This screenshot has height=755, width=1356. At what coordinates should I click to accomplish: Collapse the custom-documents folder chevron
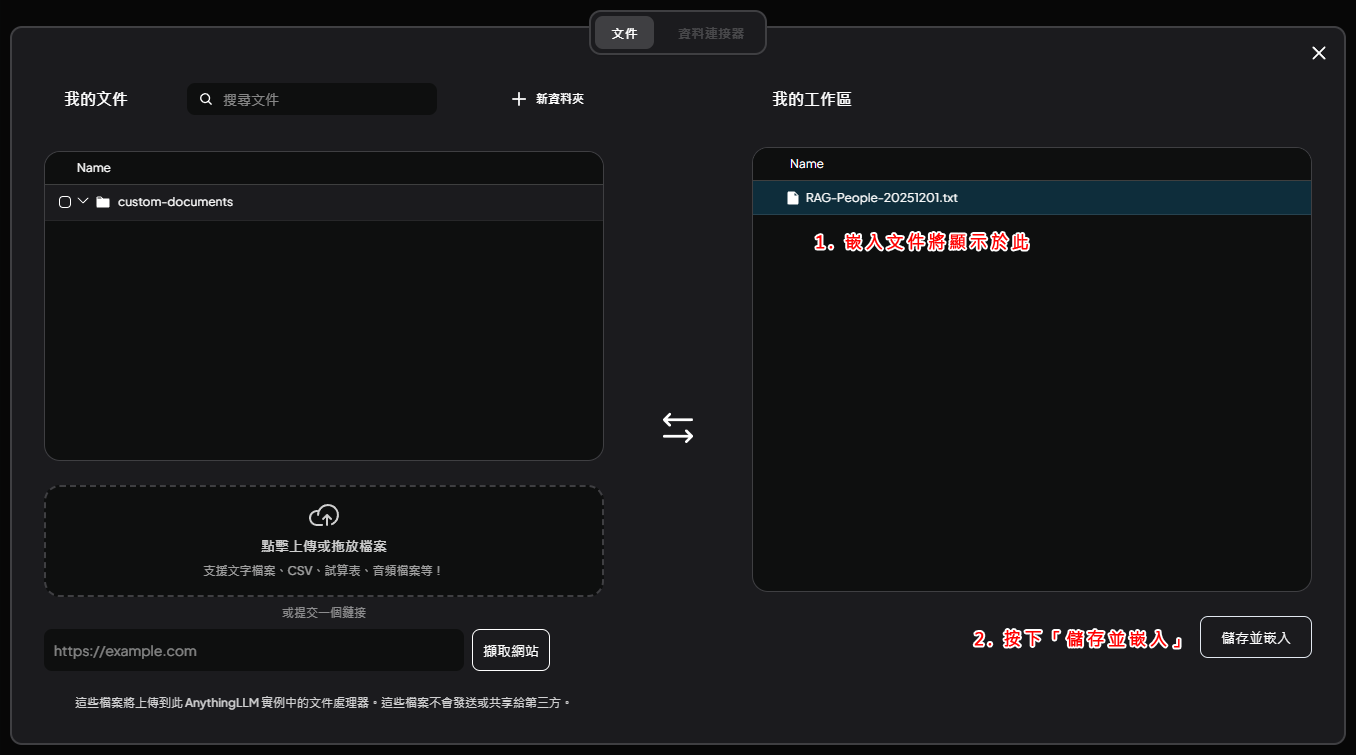pos(83,201)
